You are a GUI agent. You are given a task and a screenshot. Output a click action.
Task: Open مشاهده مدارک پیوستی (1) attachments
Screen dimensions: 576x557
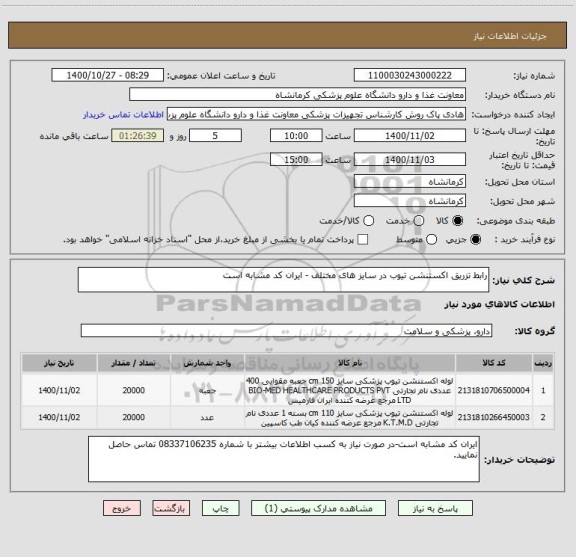pyautogui.click(x=318, y=509)
